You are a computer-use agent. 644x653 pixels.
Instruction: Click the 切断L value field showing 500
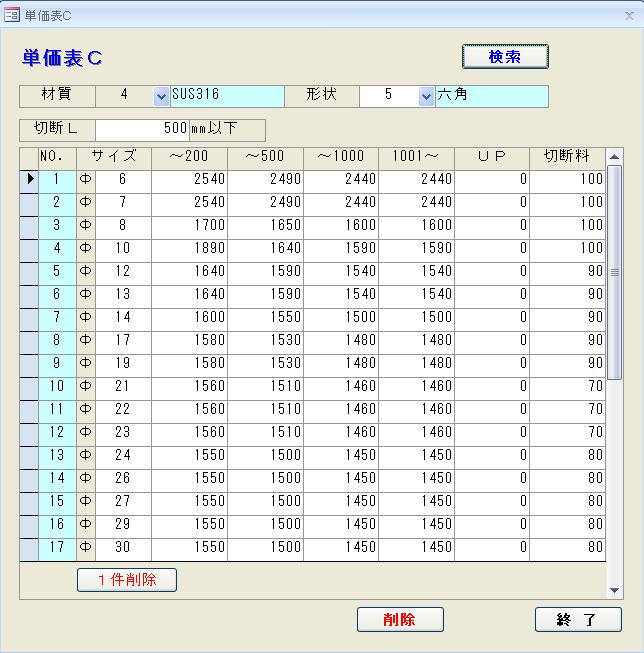[x=142, y=130]
